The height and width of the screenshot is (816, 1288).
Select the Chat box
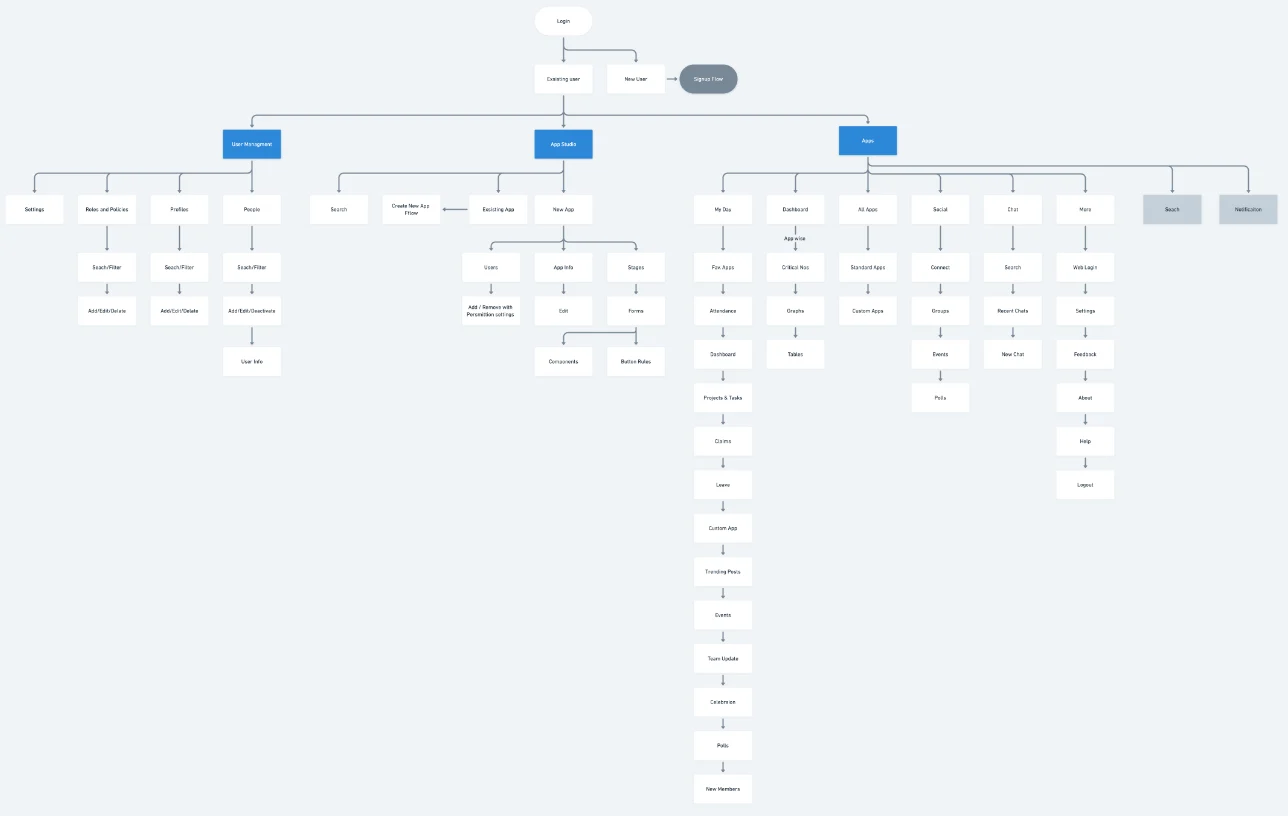(1013, 209)
